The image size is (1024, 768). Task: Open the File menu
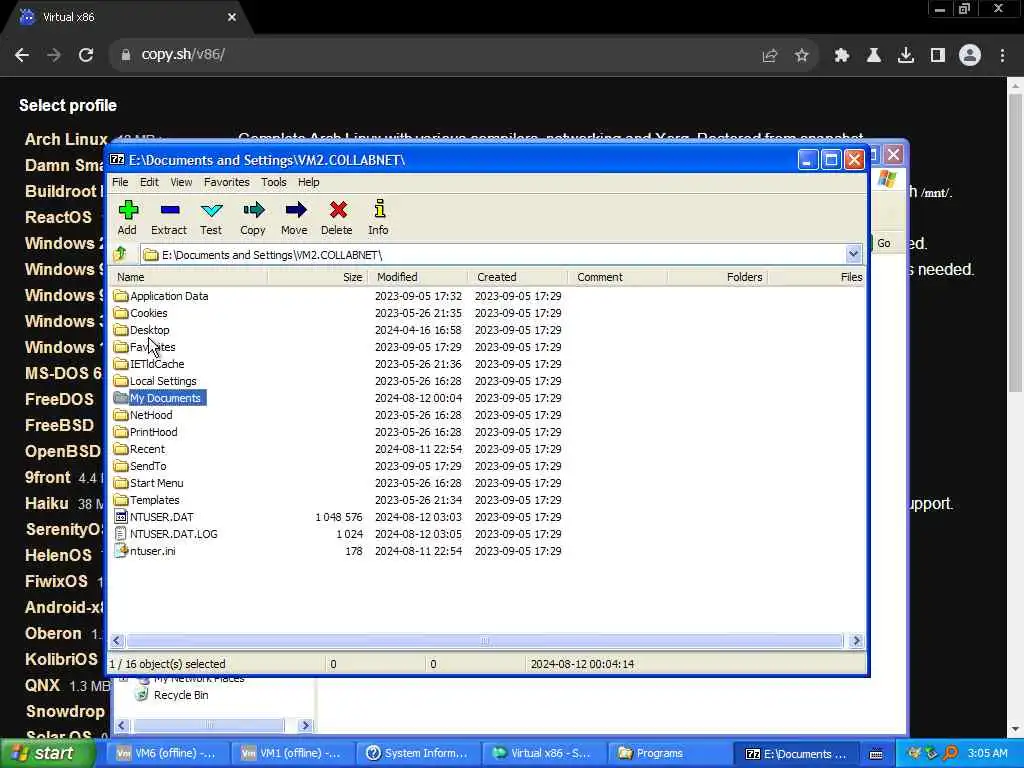(120, 182)
